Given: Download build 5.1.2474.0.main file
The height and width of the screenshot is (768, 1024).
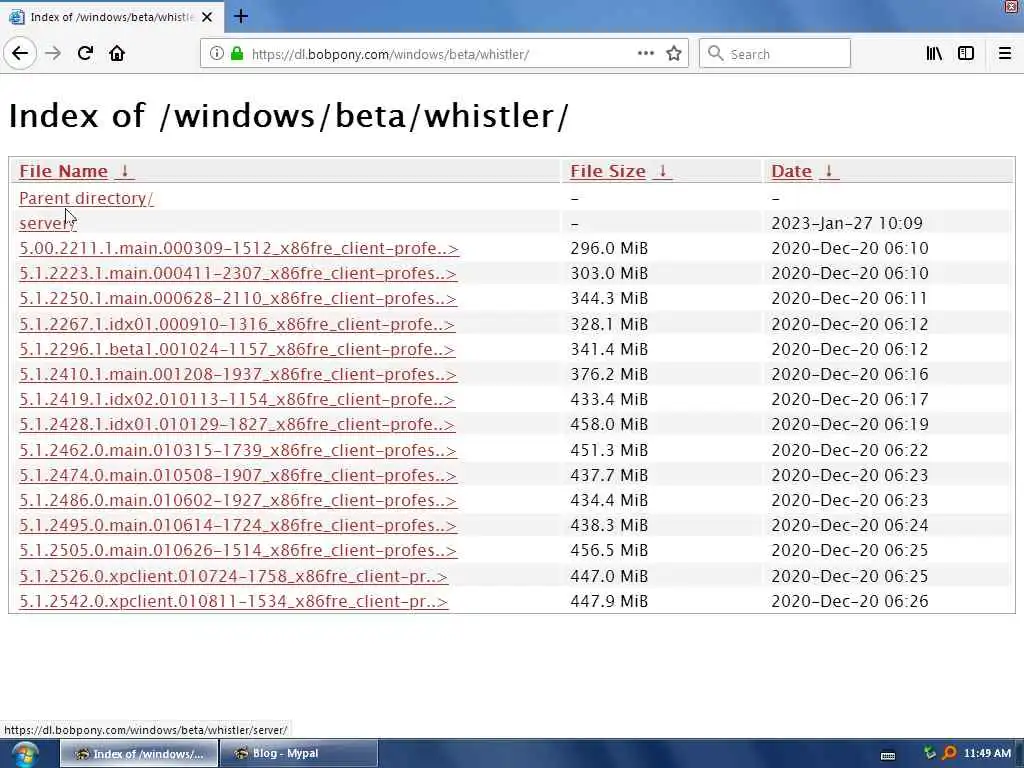Looking at the screenshot, I should point(238,475).
